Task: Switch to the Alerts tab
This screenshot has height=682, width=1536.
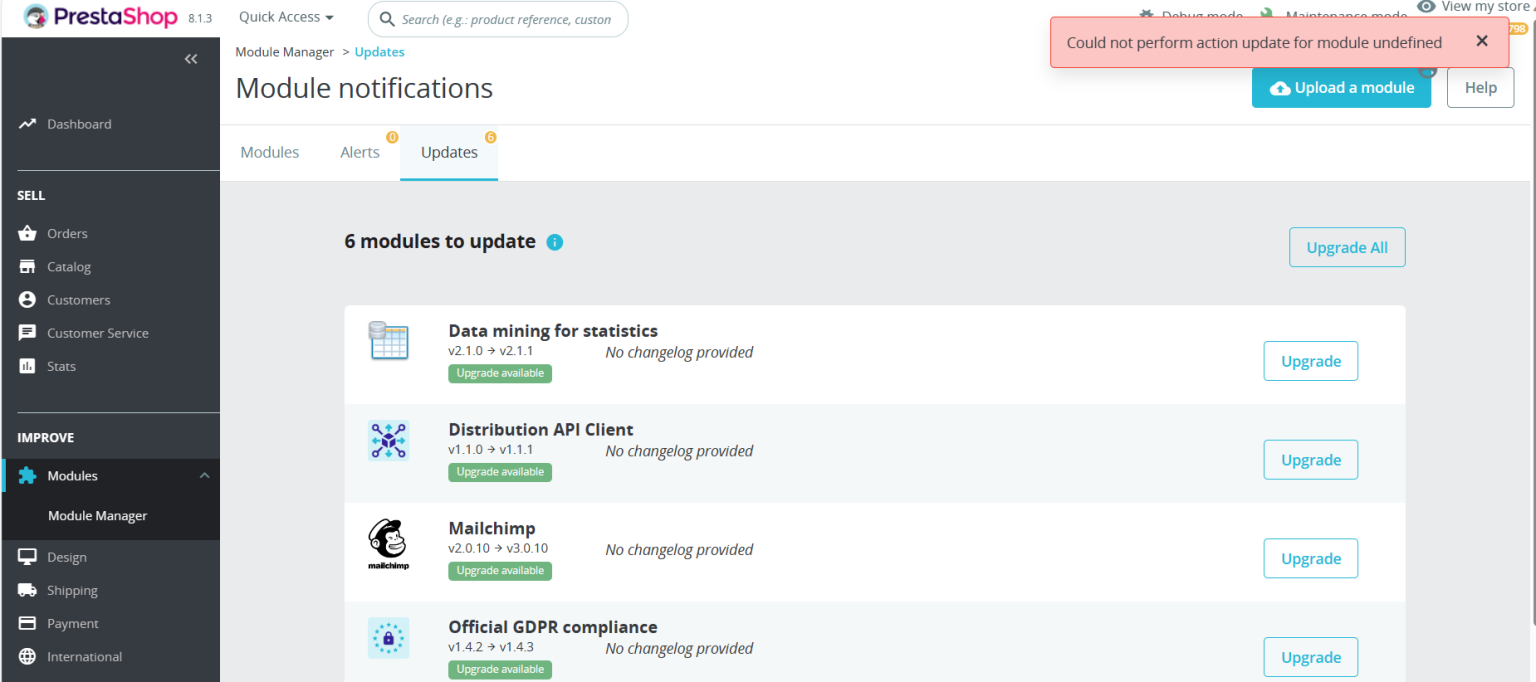Action: click(x=360, y=152)
